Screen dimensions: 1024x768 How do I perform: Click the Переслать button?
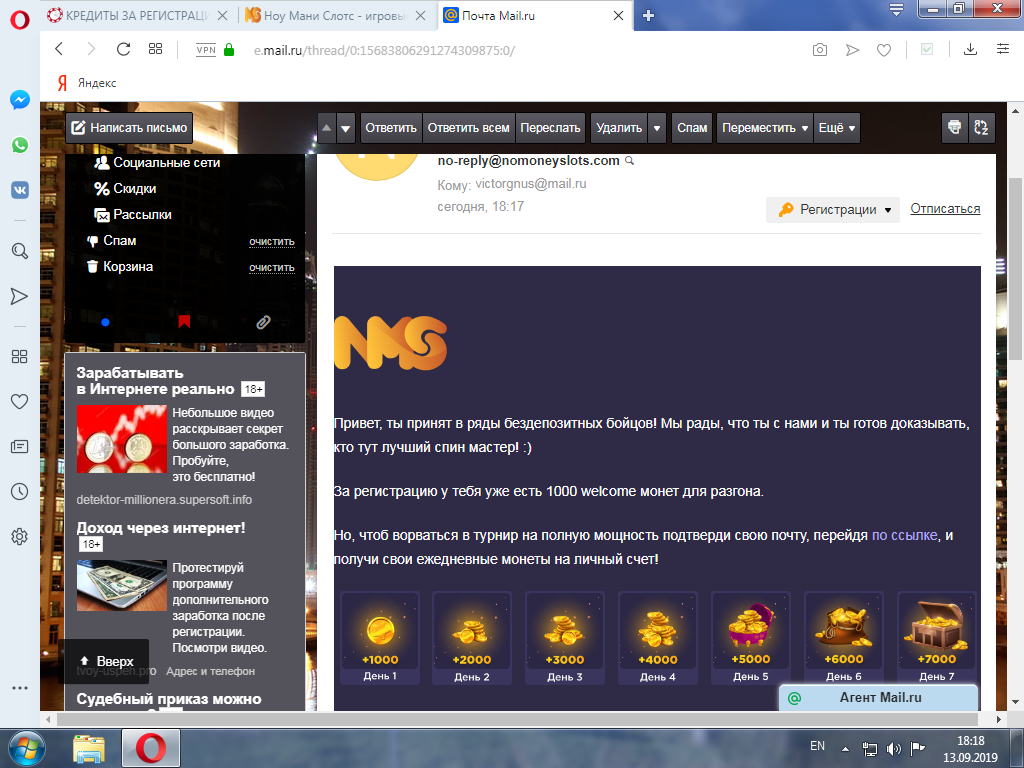(550, 128)
